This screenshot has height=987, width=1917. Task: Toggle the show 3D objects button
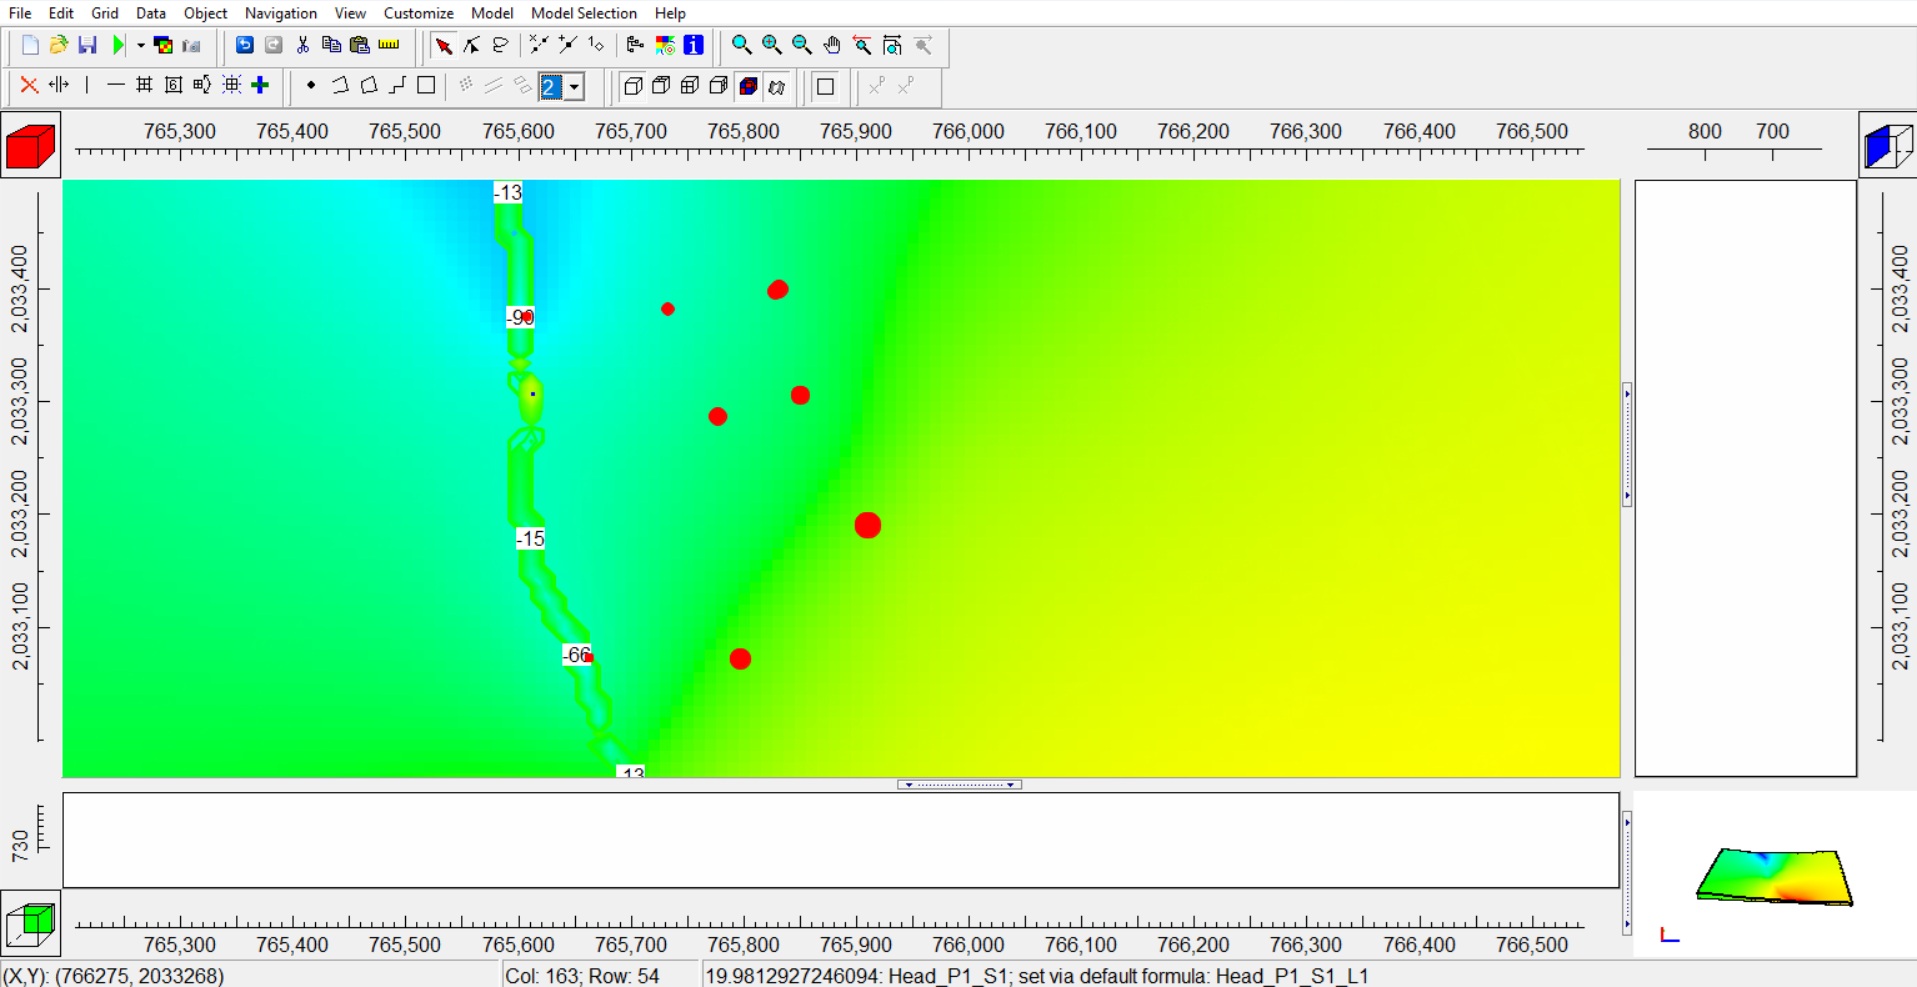pyautogui.click(x=777, y=87)
